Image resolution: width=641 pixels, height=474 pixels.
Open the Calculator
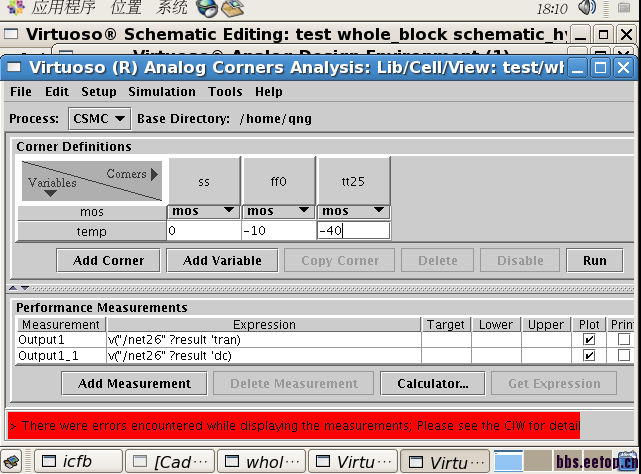[x=433, y=384]
